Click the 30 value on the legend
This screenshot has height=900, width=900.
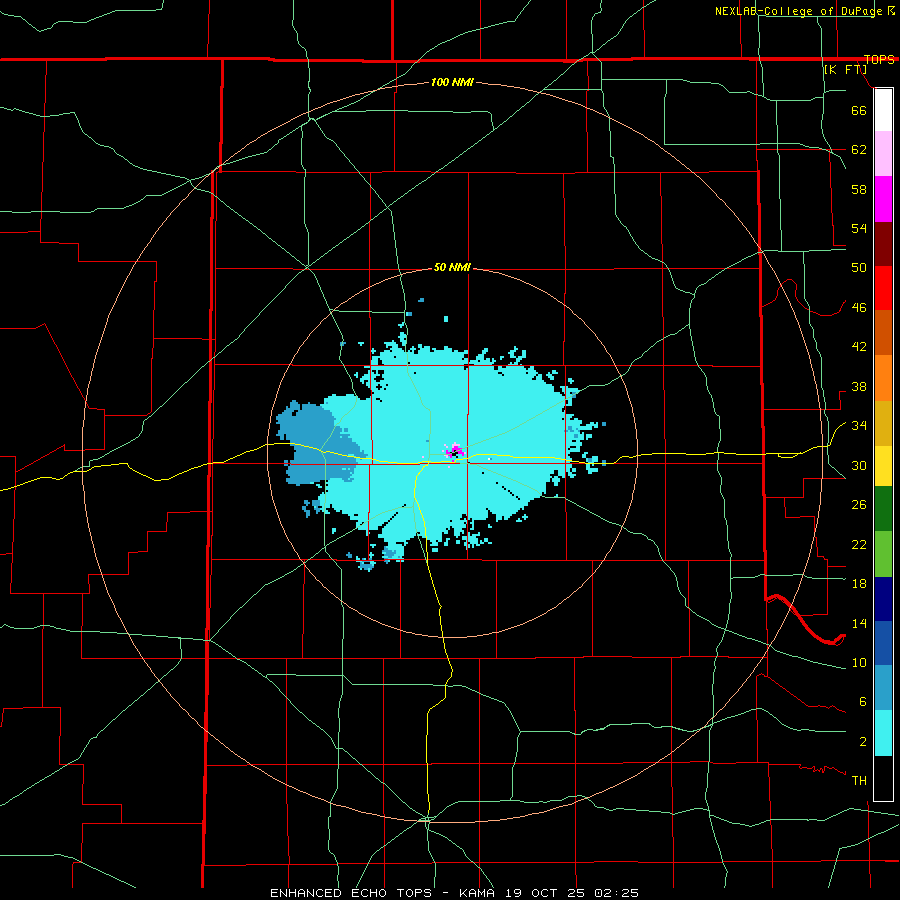click(859, 465)
